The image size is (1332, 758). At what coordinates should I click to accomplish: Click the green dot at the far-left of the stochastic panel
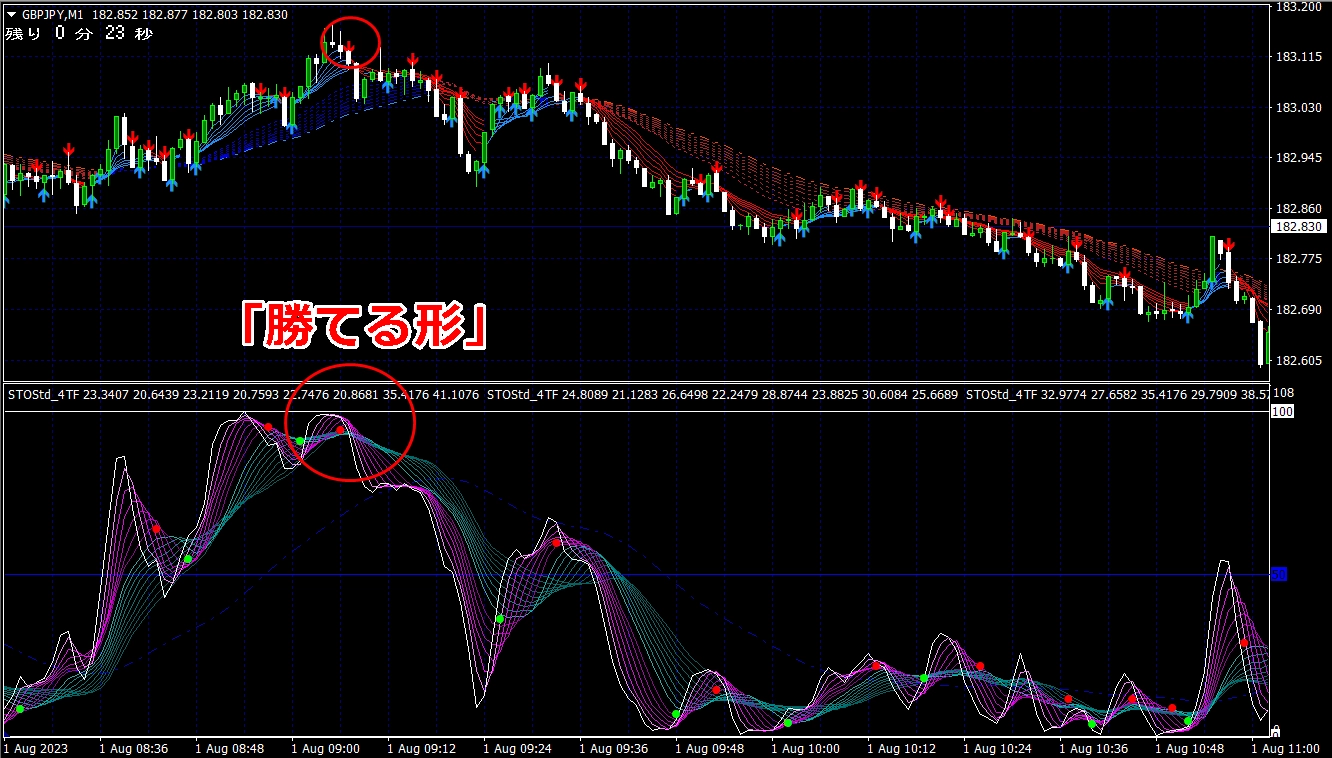point(19,709)
